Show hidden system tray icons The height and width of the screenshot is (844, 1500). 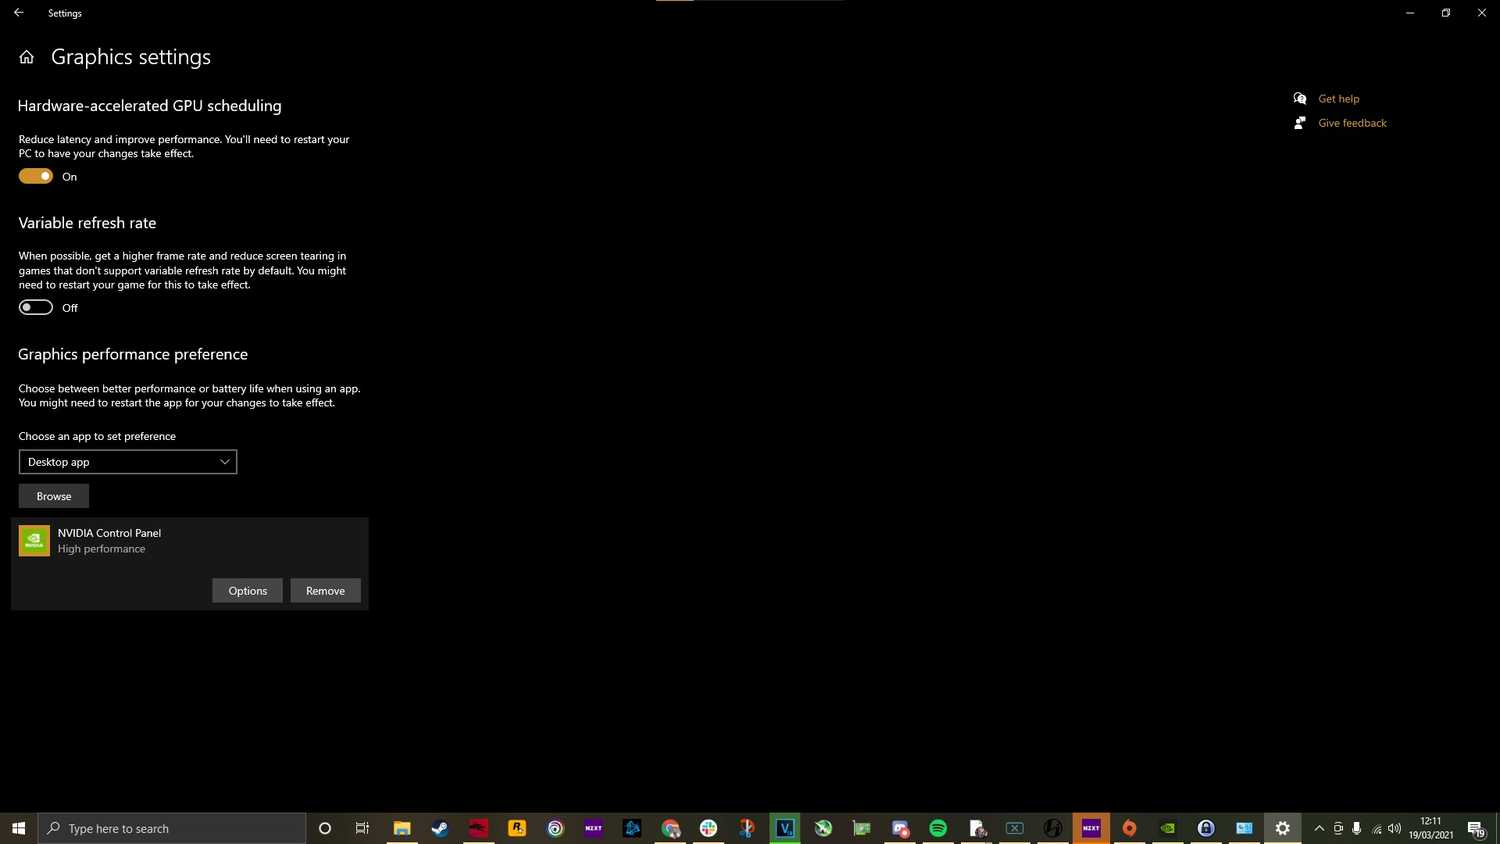pos(1319,828)
